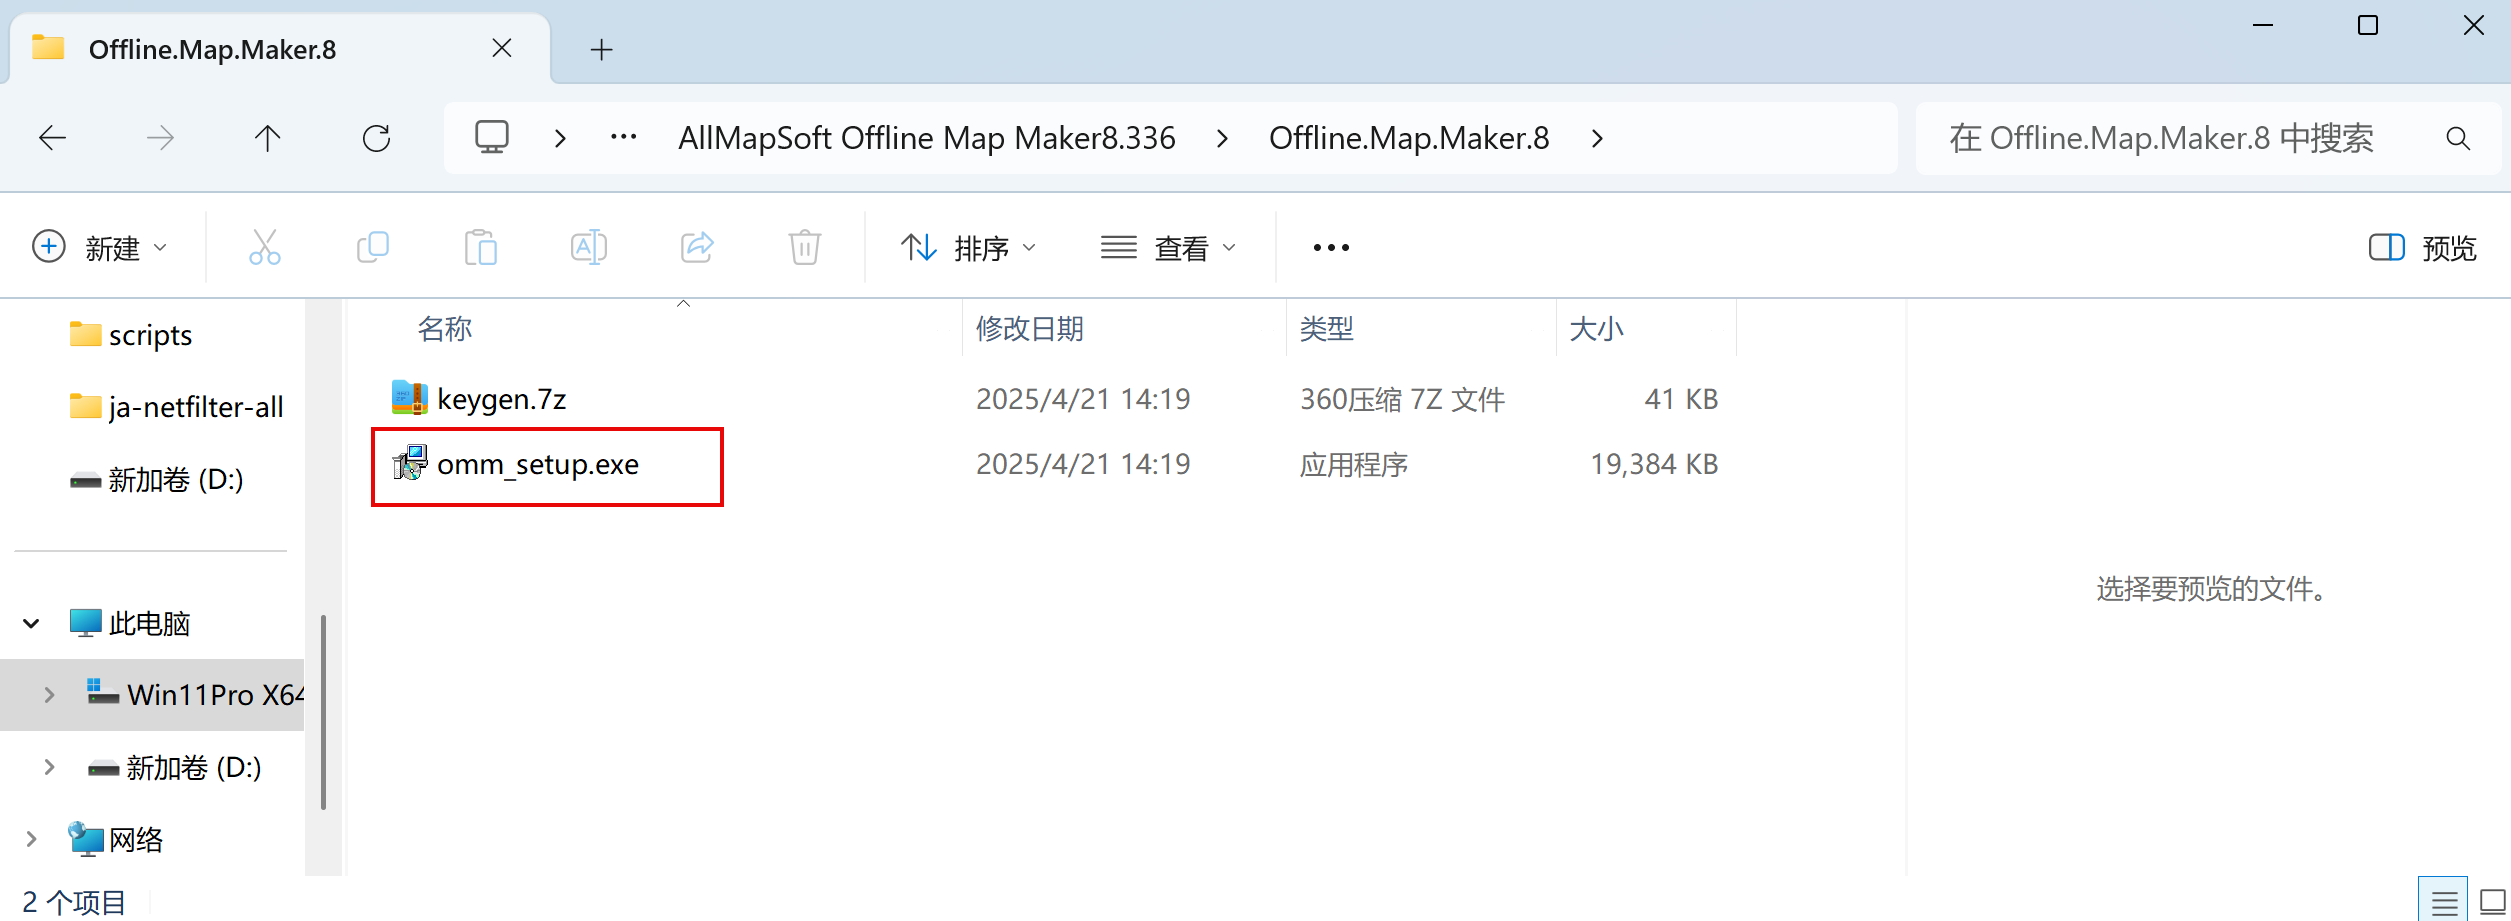Click the Share icon in toolbar
The image size is (2511, 921).
pyautogui.click(x=697, y=247)
